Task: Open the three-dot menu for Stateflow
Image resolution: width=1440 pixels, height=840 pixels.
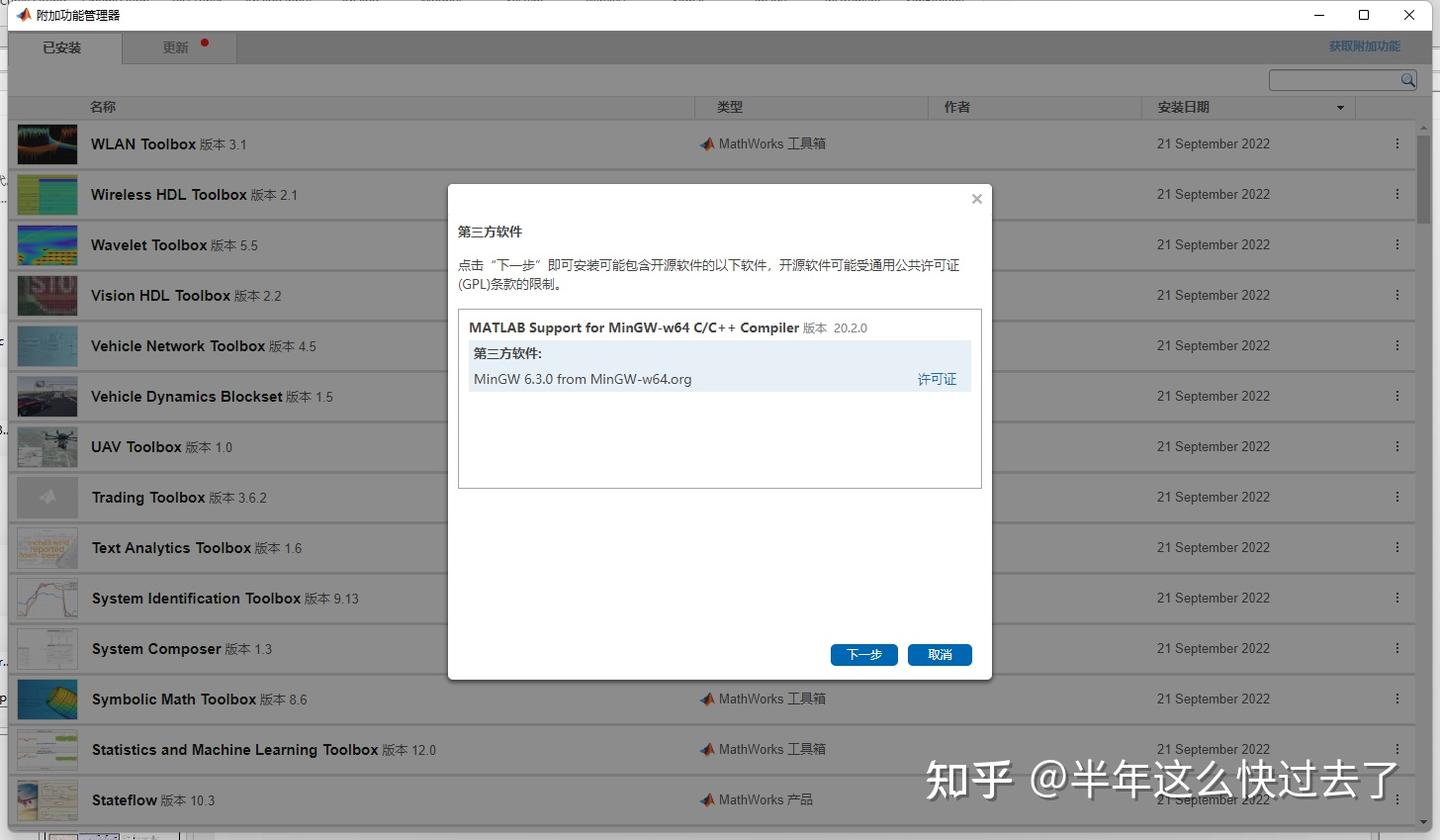Action: pyautogui.click(x=1397, y=800)
